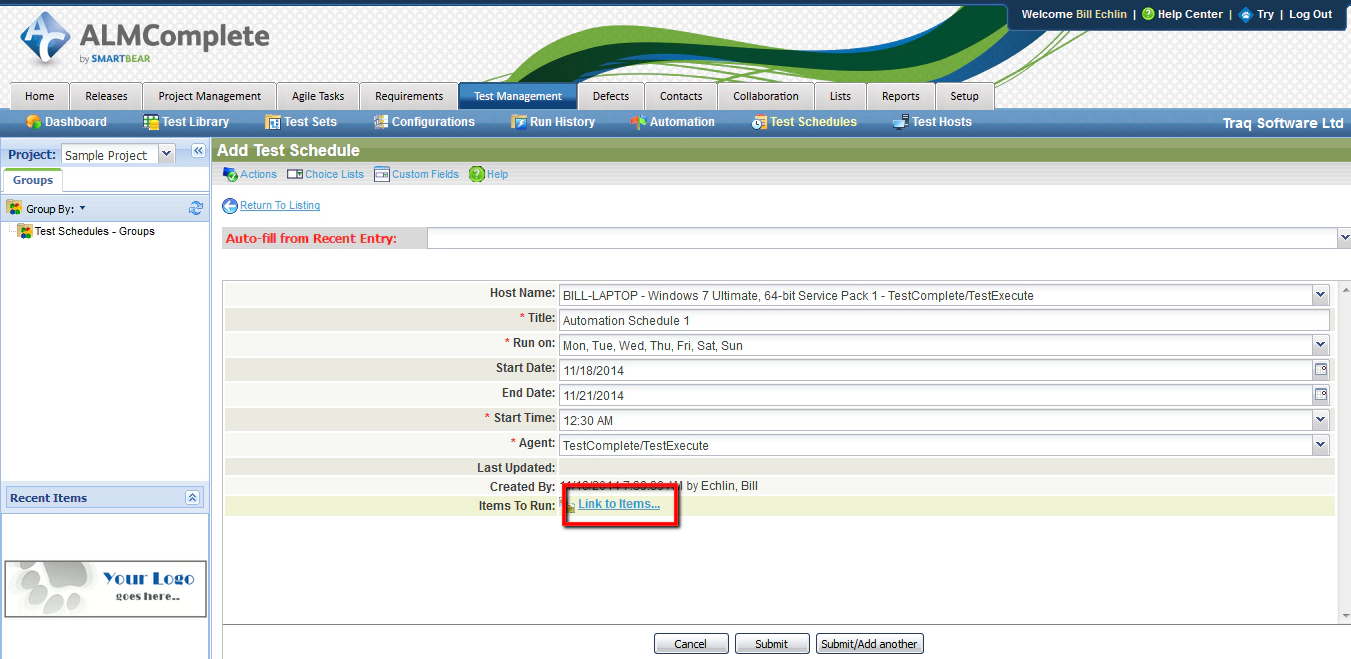Switch to the Defects tab
Viewport: 1351px width, 659px height.
click(611, 95)
